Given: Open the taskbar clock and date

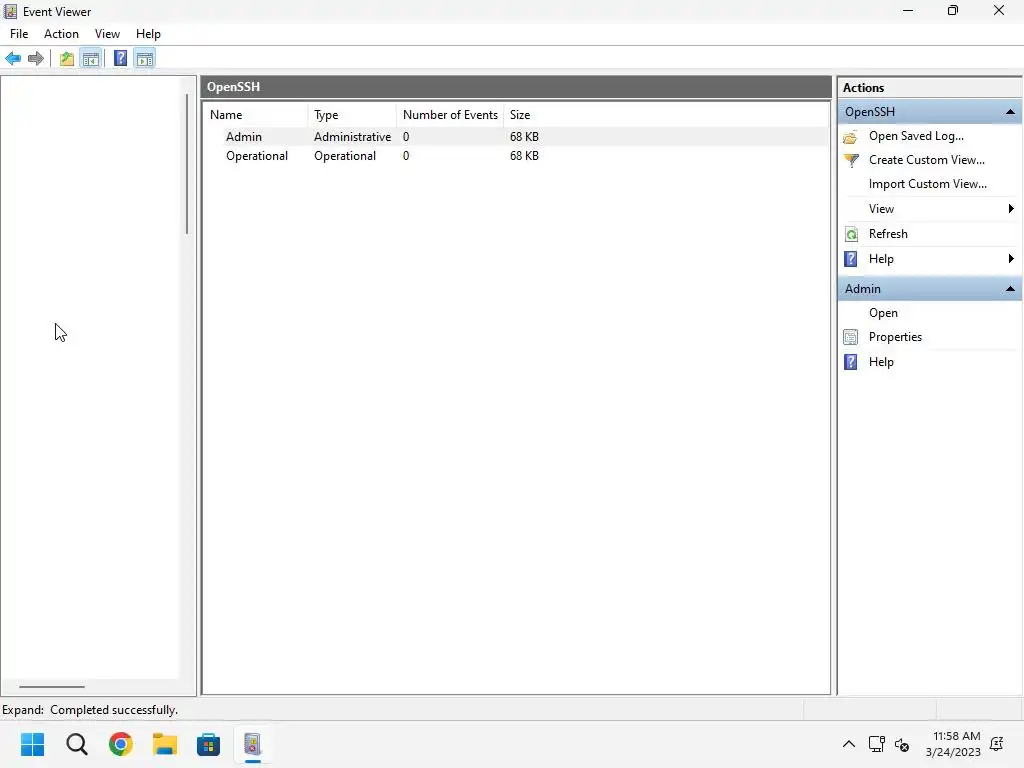Looking at the screenshot, I should [953, 744].
